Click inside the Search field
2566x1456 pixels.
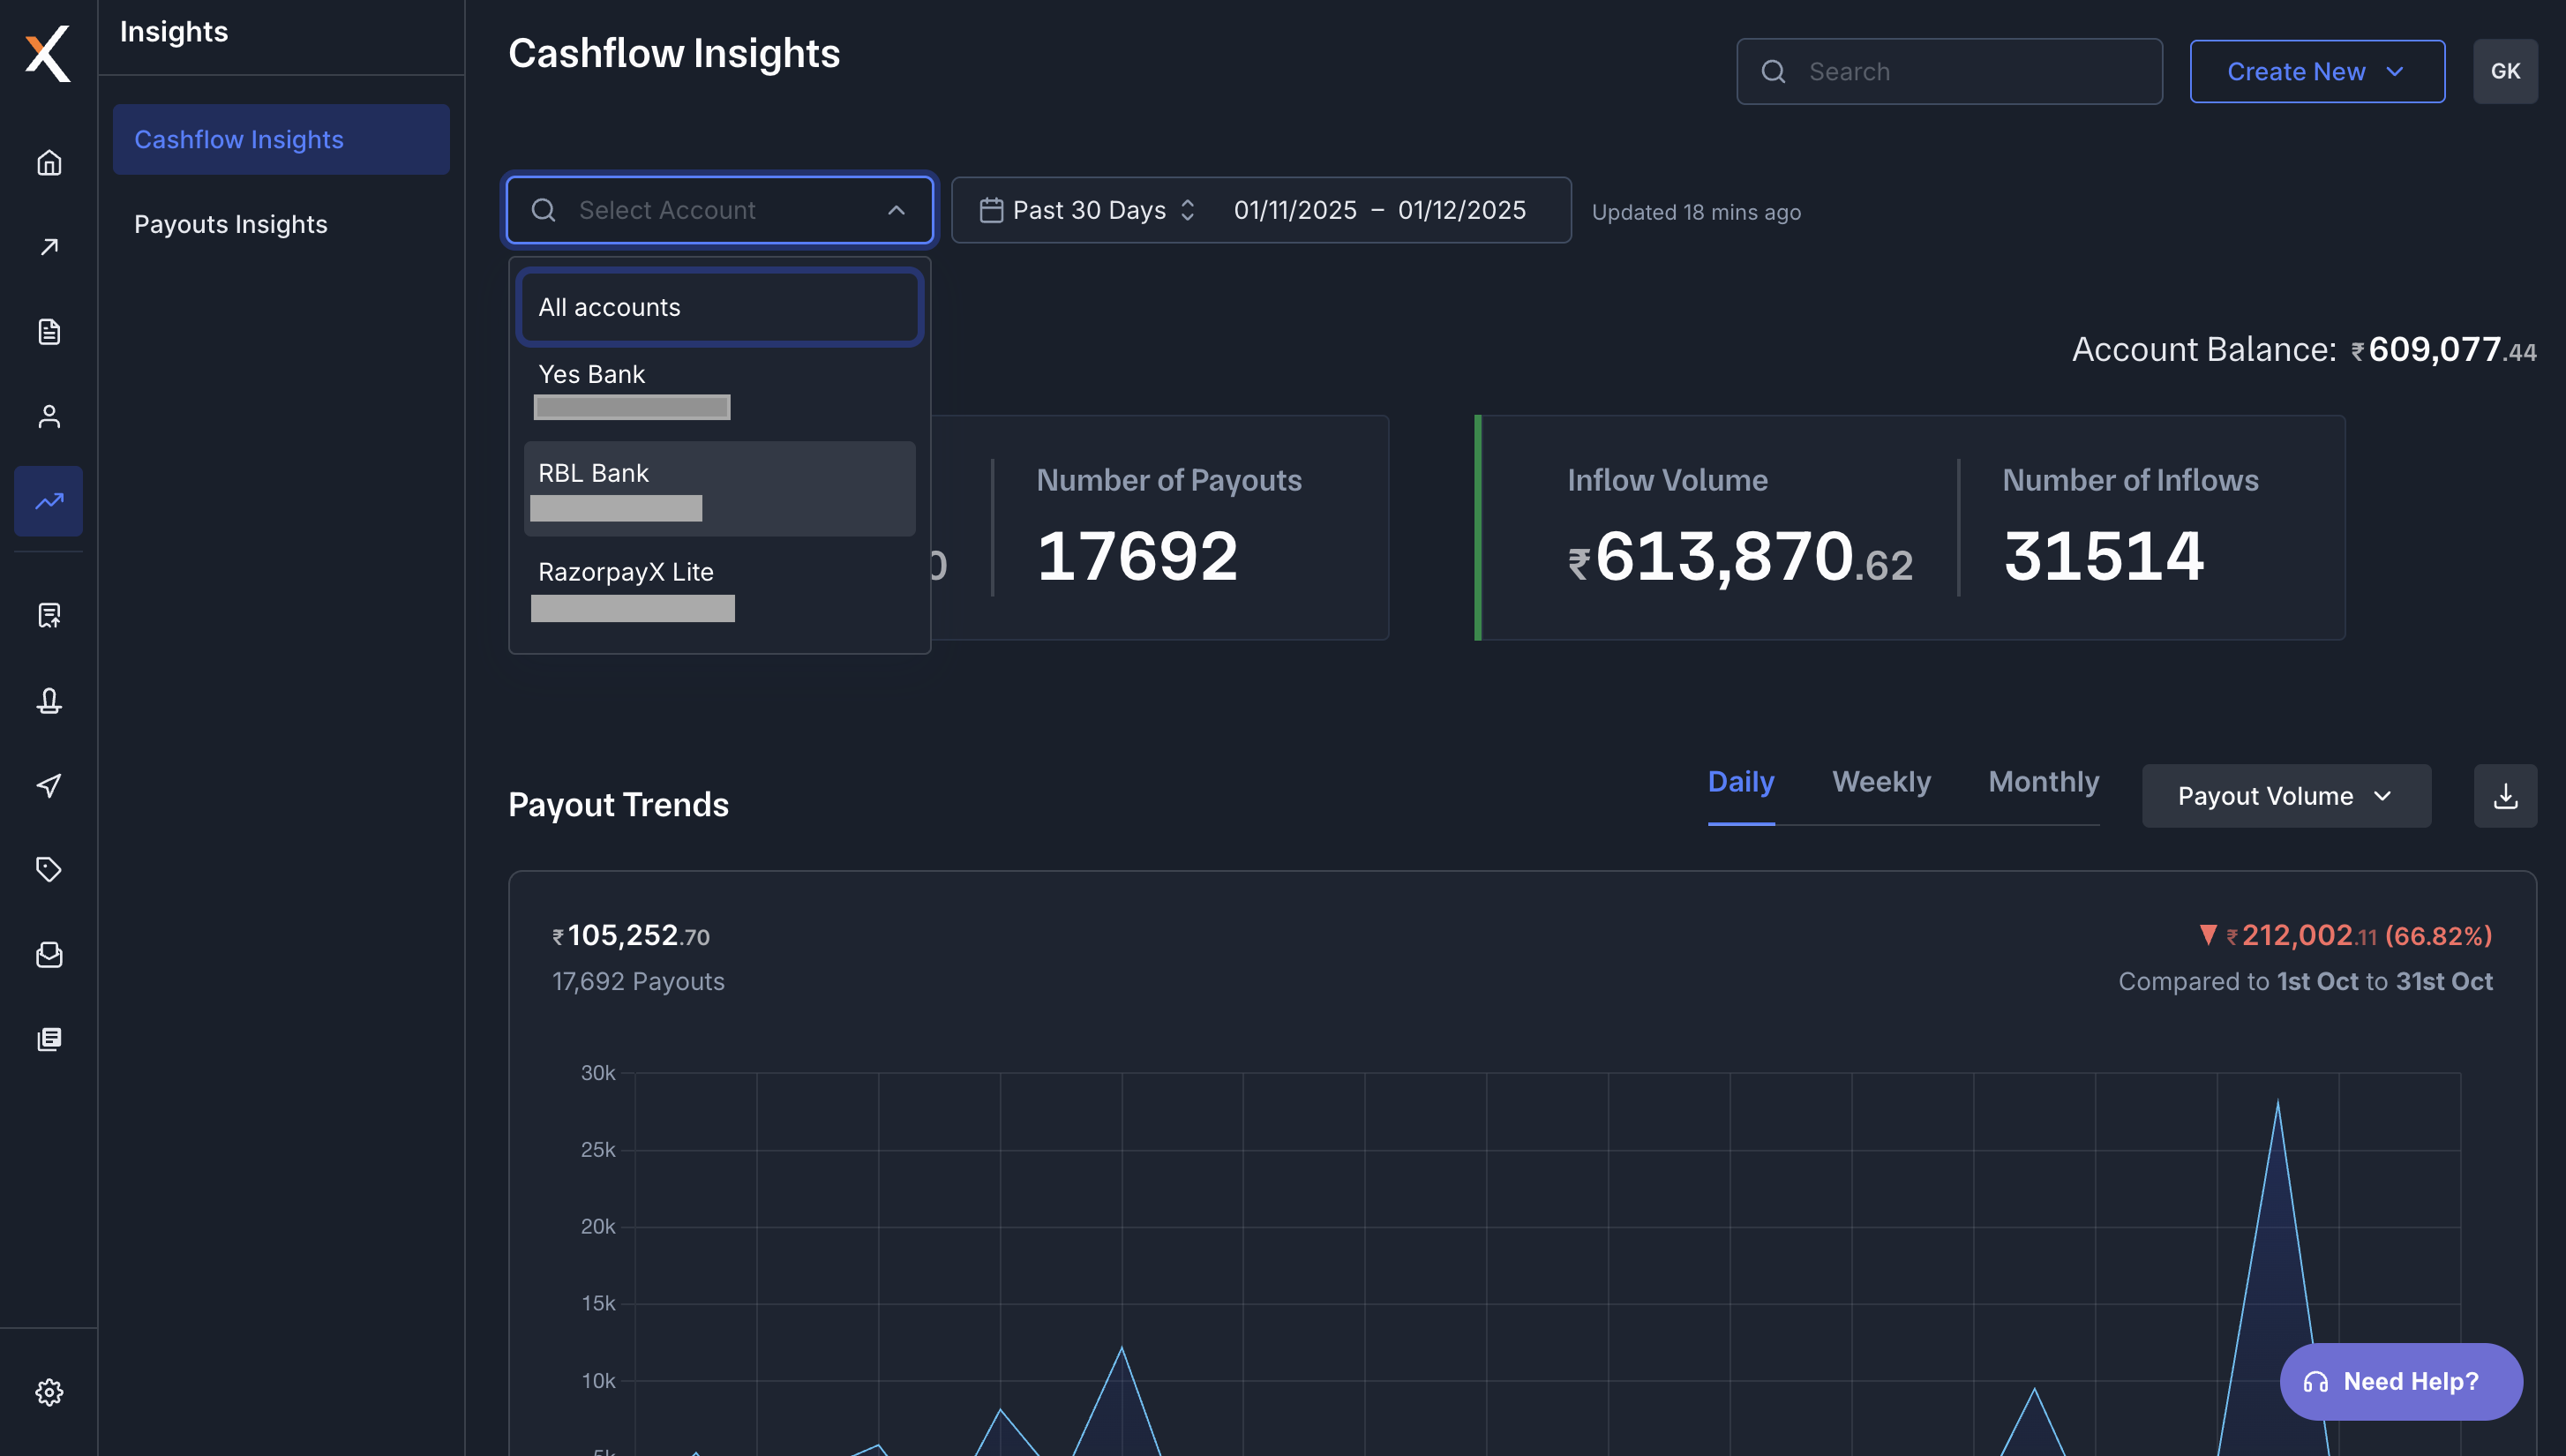point(1948,70)
